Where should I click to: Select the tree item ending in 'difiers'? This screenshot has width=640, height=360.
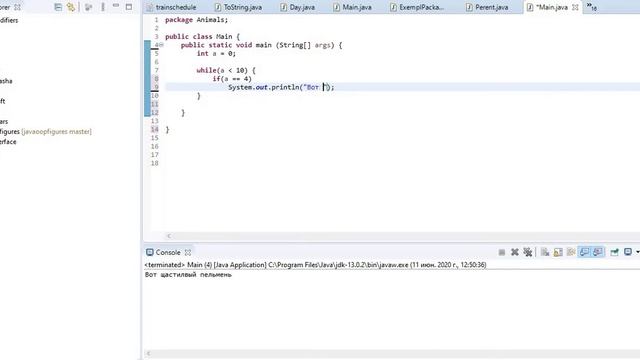(x=9, y=20)
